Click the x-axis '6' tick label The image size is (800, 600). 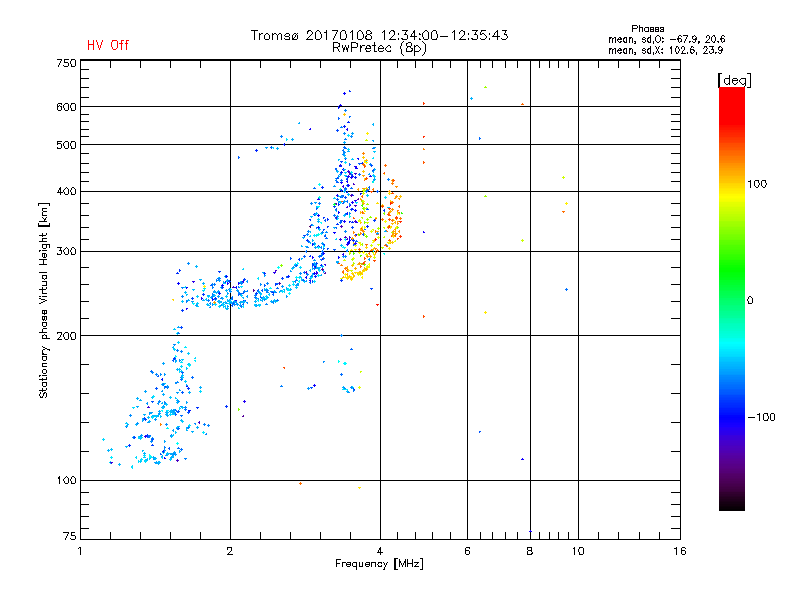click(x=467, y=551)
